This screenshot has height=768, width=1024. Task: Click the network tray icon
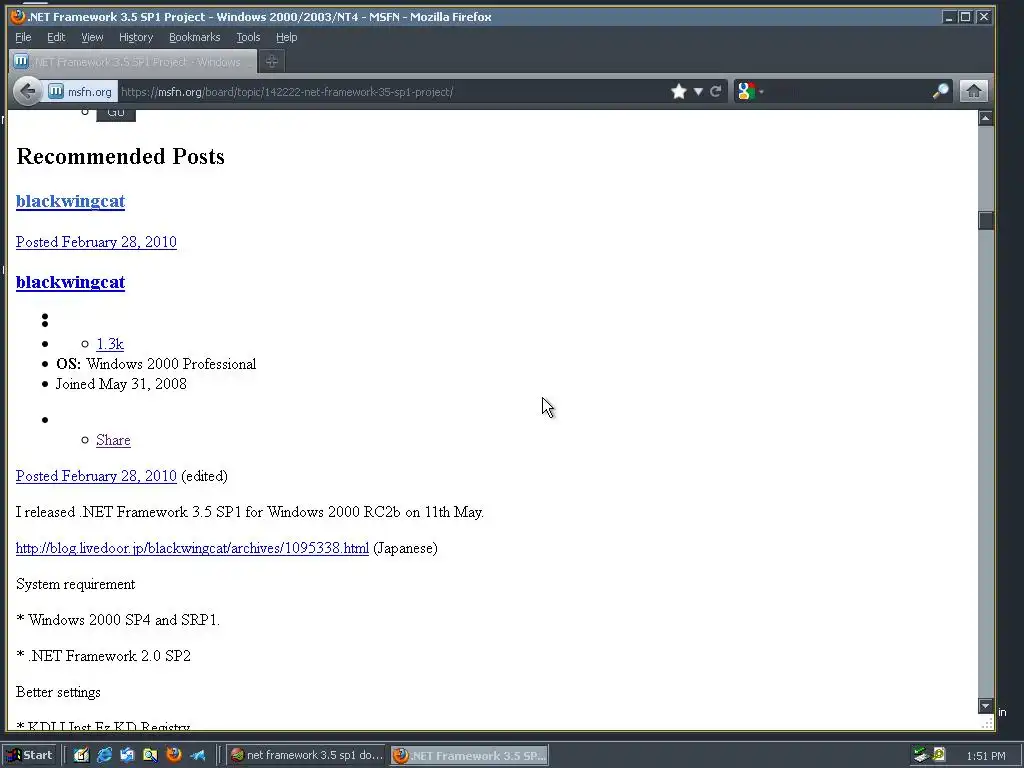click(921, 755)
